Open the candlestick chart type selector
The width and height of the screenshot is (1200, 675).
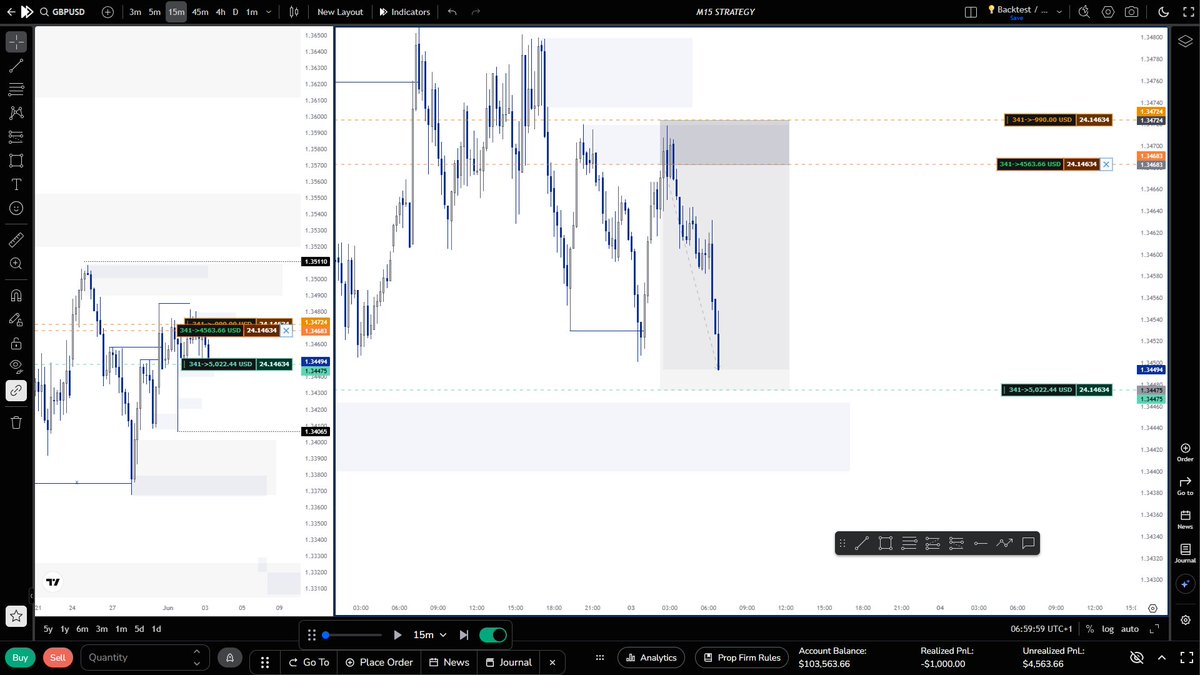pos(293,12)
